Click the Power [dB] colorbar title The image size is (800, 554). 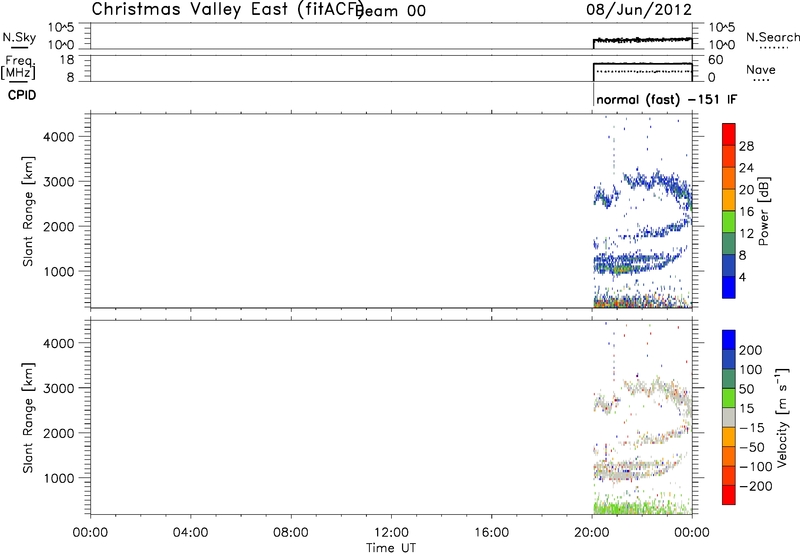[x=763, y=211]
